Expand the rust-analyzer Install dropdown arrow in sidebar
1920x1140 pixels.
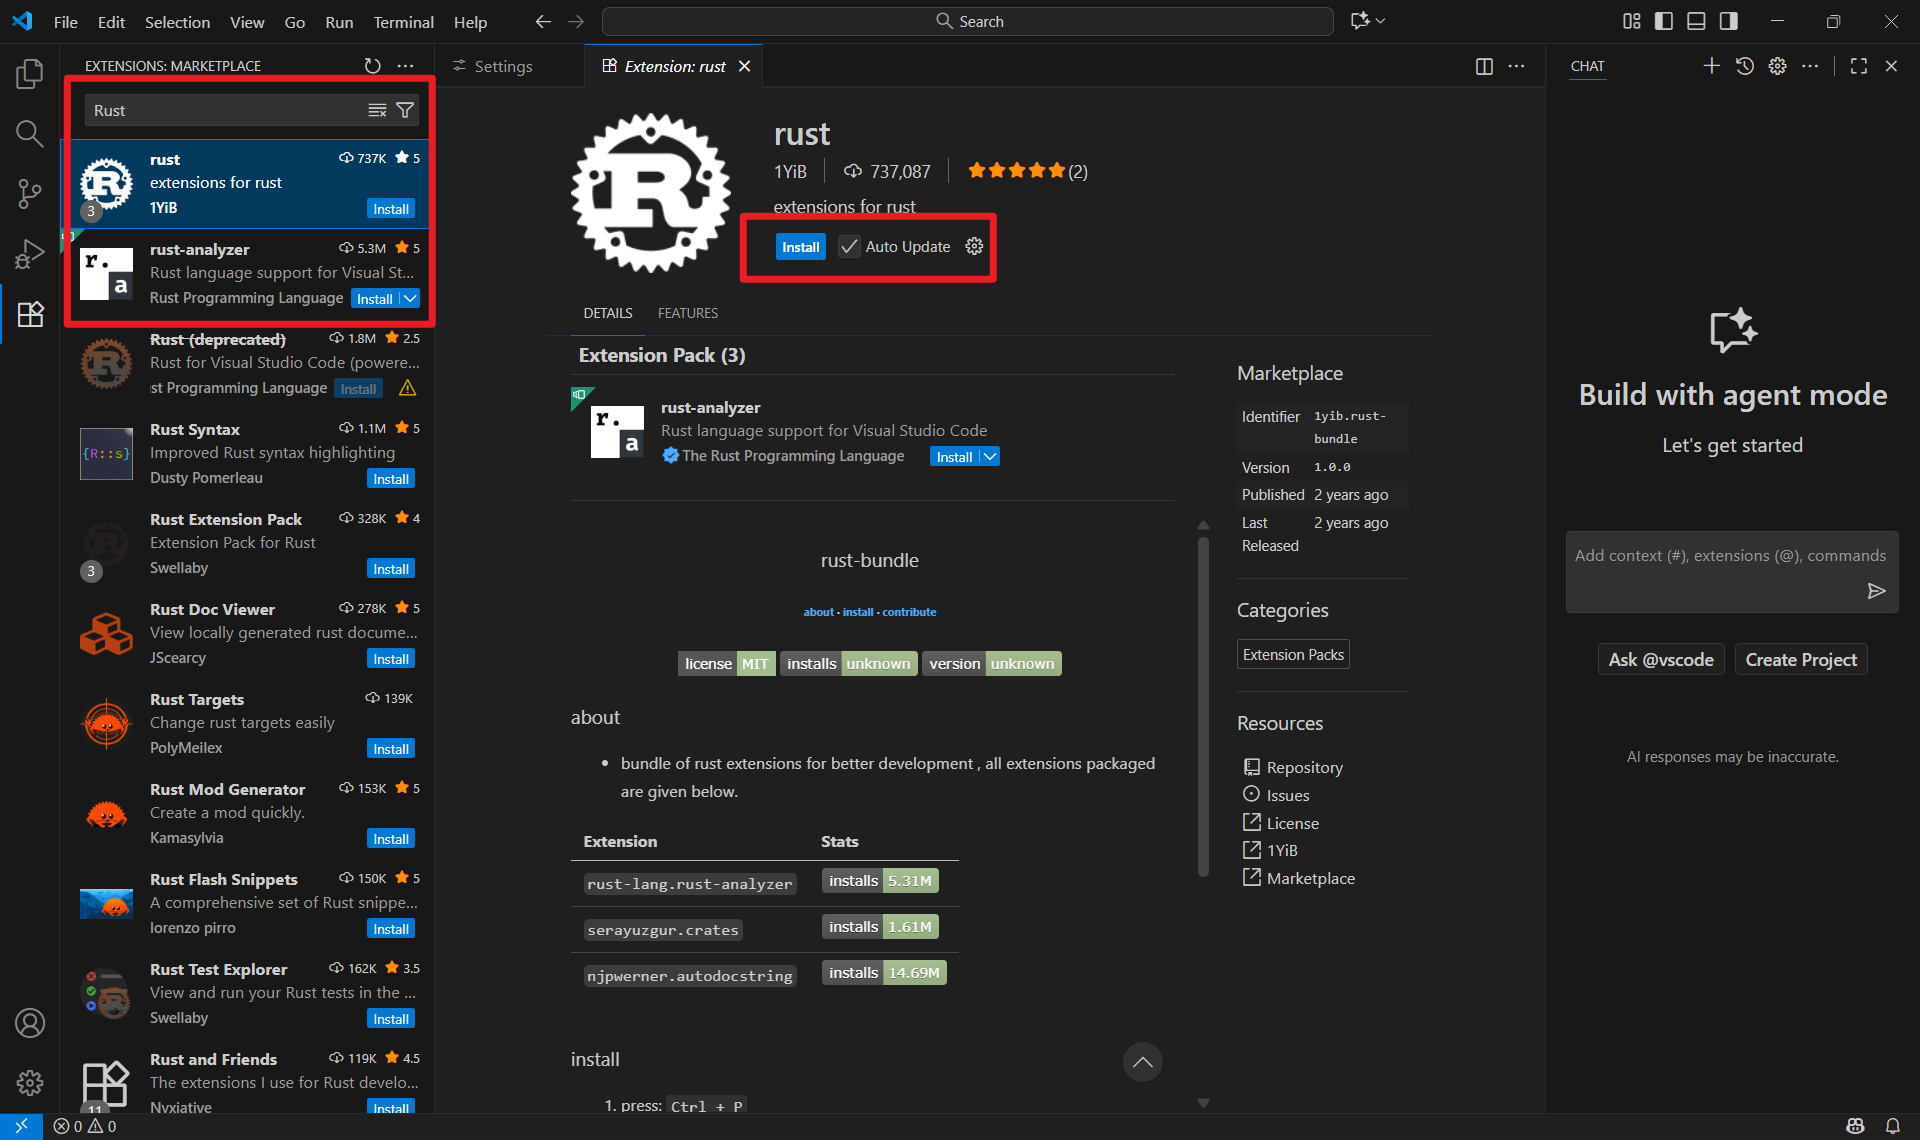click(x=410, y=299)
